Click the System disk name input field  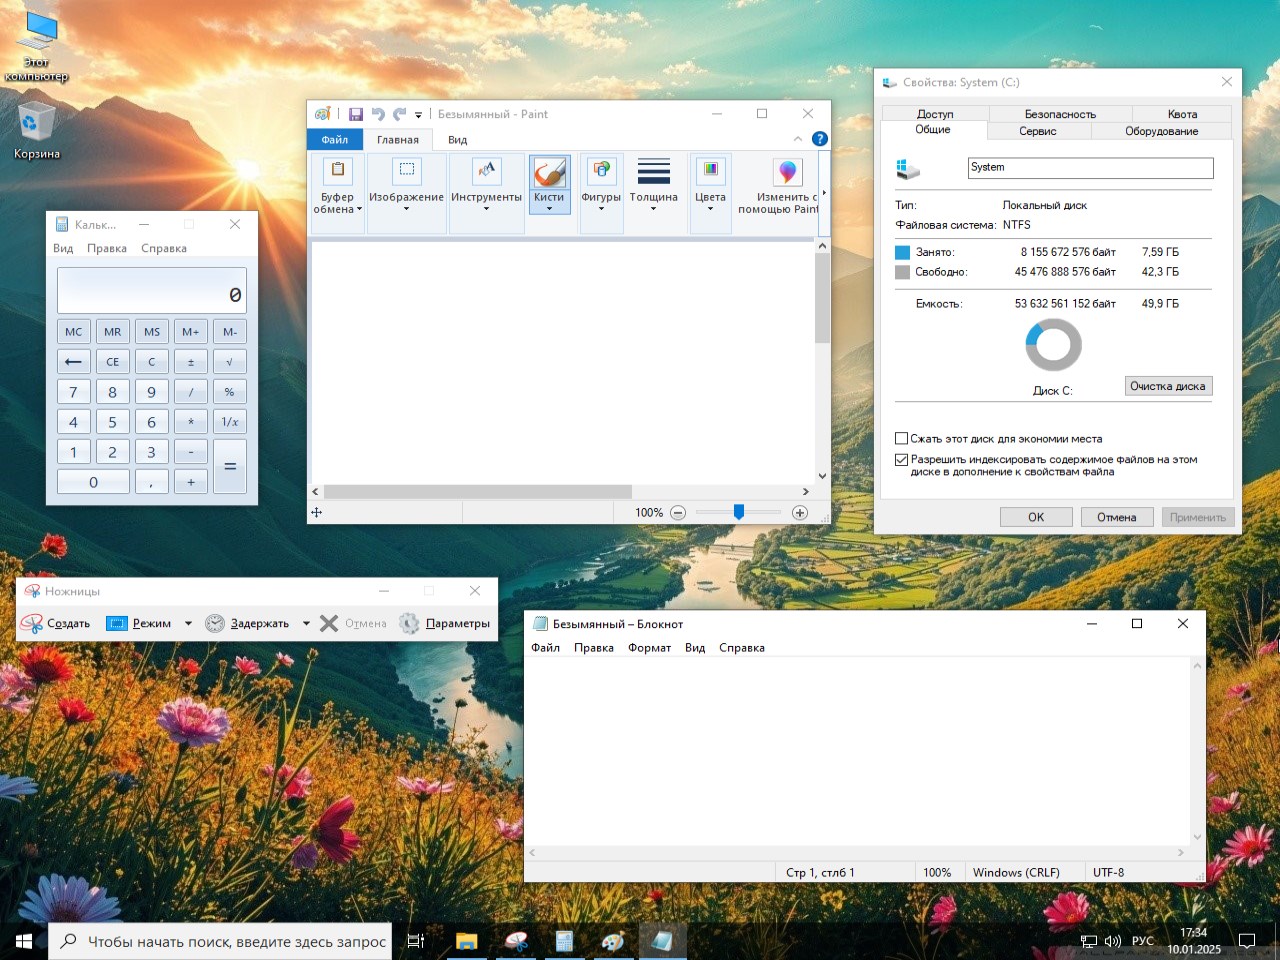click(1090, 168)
